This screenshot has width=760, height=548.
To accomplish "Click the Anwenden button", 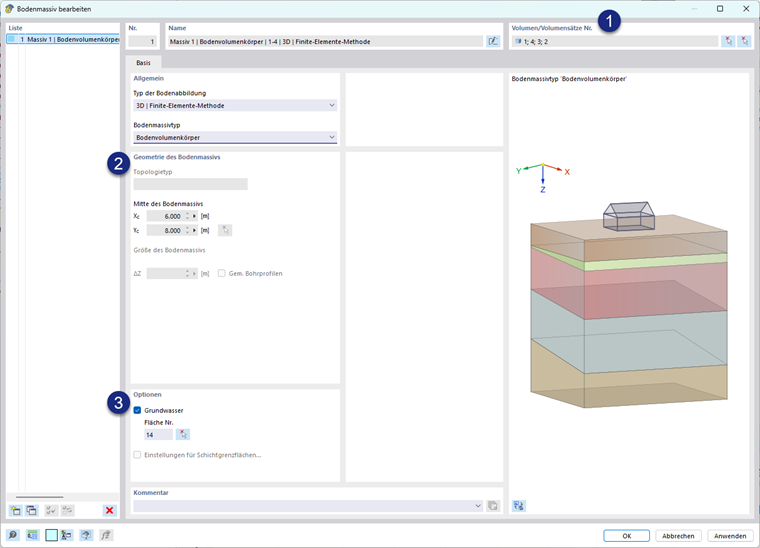I will click(x=730, y=535).
